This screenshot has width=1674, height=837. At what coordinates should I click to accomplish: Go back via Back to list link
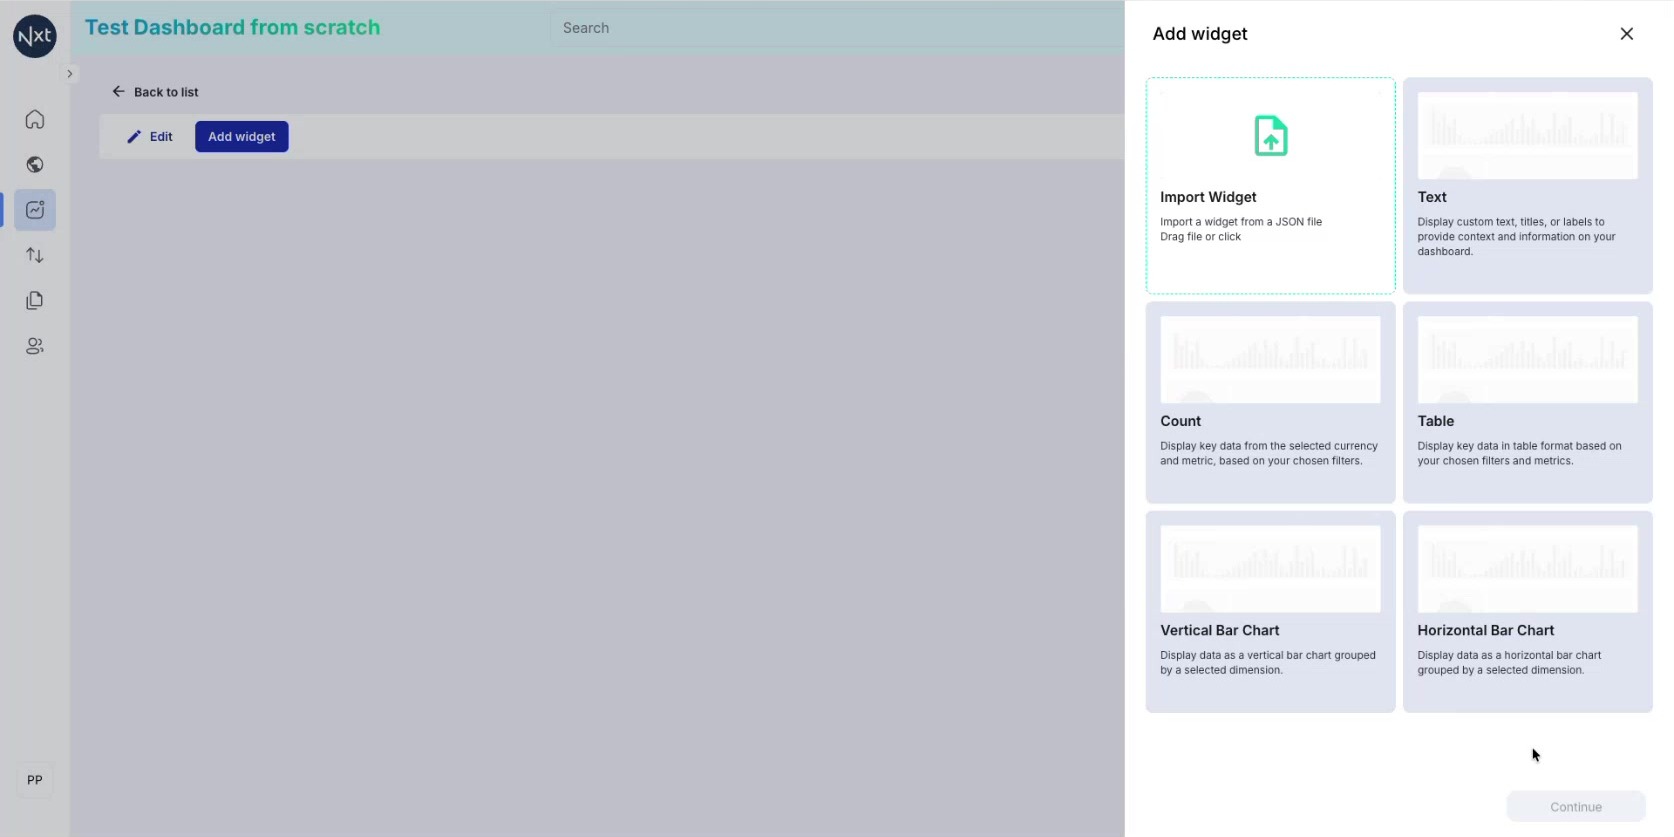coord(166,92)
